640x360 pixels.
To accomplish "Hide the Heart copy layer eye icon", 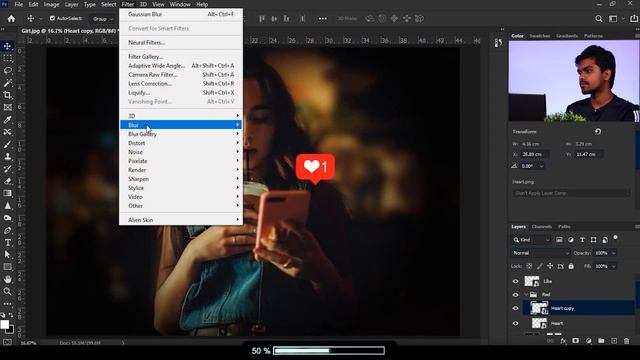I will tap(516, 309).
